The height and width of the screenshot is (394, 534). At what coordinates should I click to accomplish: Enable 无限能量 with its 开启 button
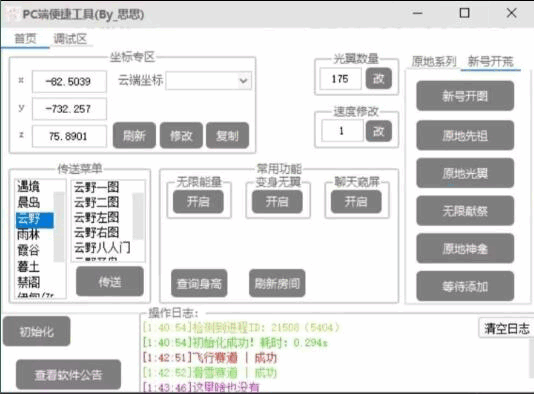tap(198, 202)
